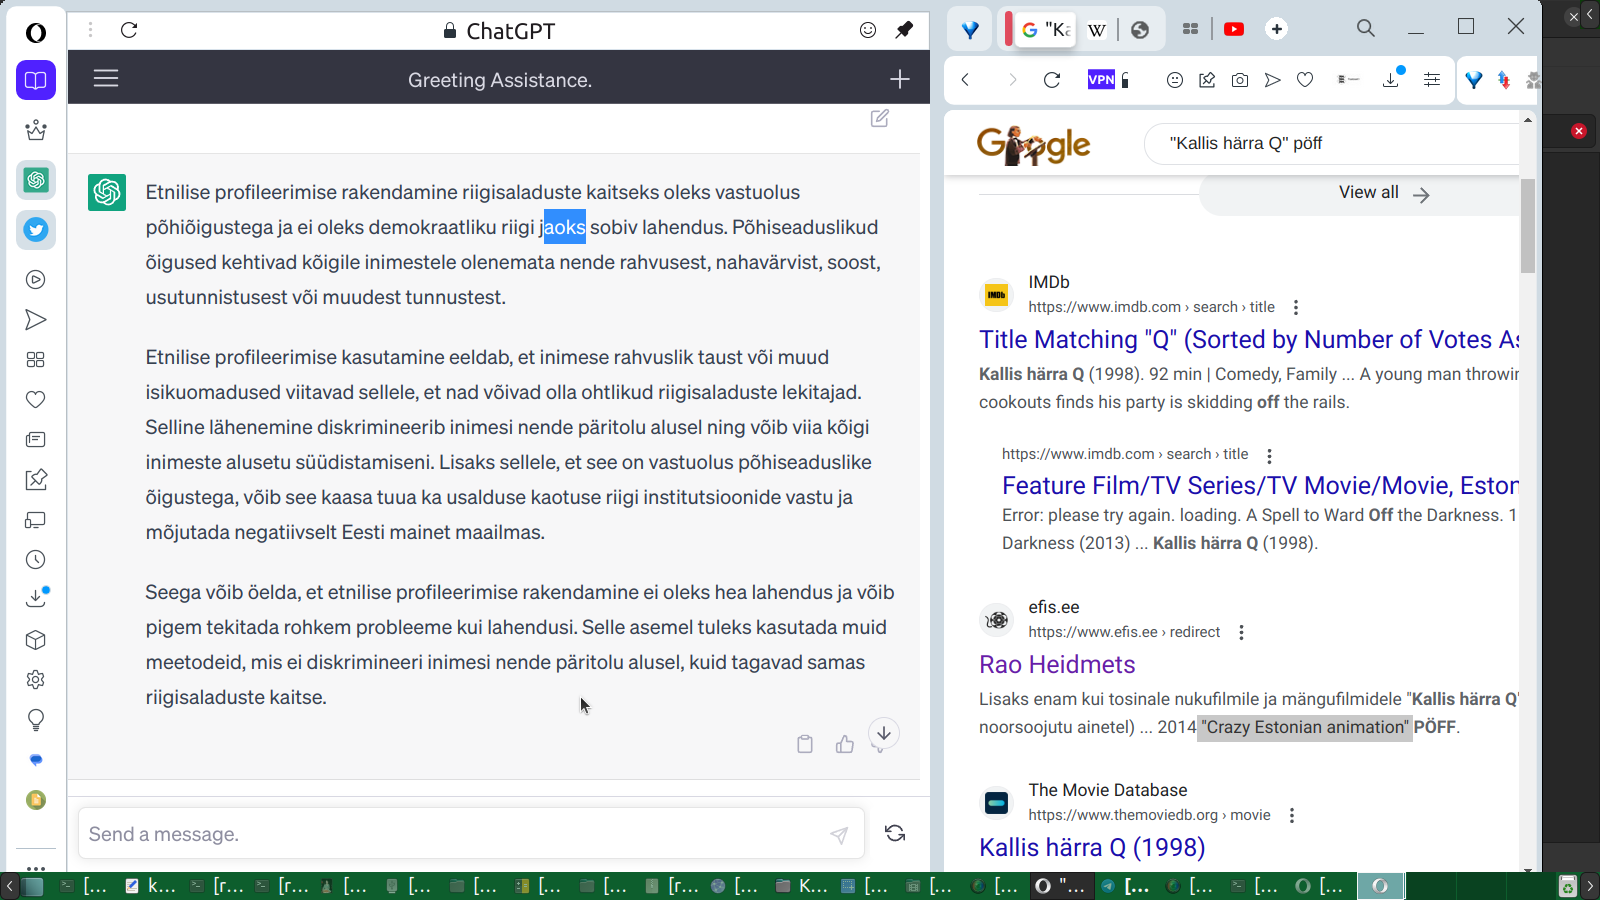Open Settings gear in the Opera sidebar
Viewport: 1600px width, 900px height.
(x=36, y=680)
